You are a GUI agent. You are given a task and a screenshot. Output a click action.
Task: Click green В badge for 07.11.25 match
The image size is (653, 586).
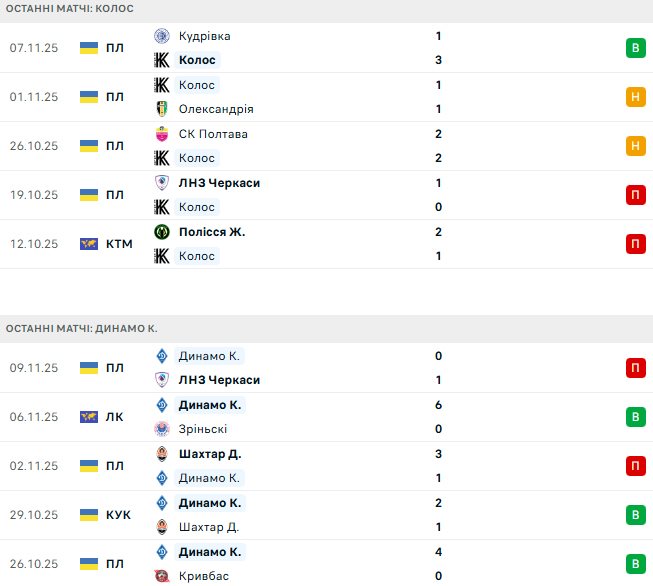click(634, 48)
